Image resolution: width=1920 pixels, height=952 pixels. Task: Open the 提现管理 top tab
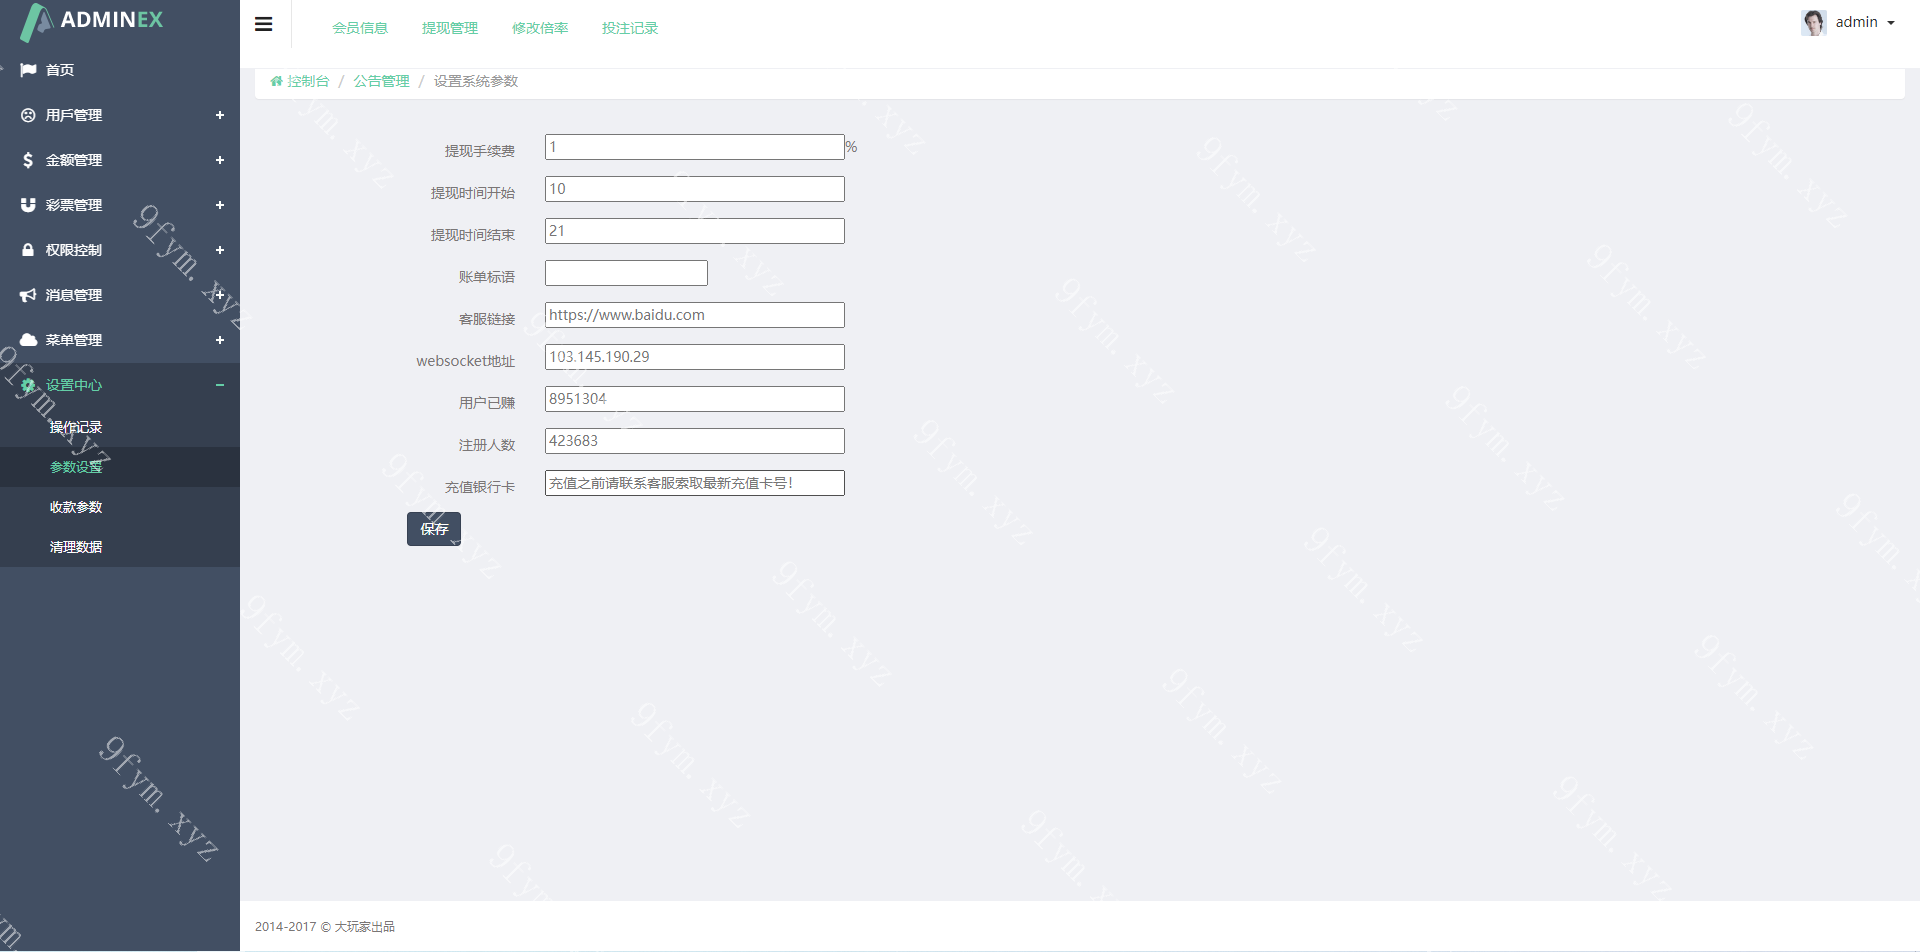click(450, 28)
